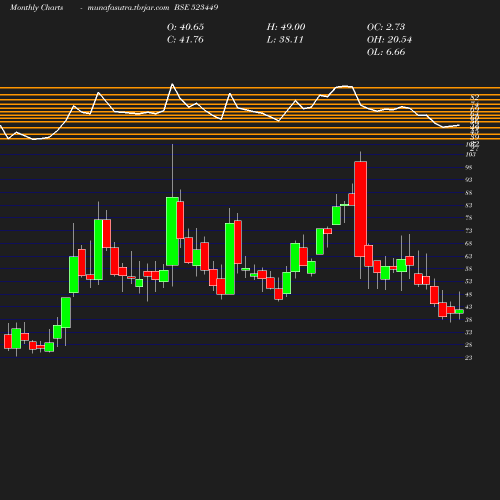Screen dimensions: 500x500
Task: Click the 43 price axis label
Action: (469, 307)
